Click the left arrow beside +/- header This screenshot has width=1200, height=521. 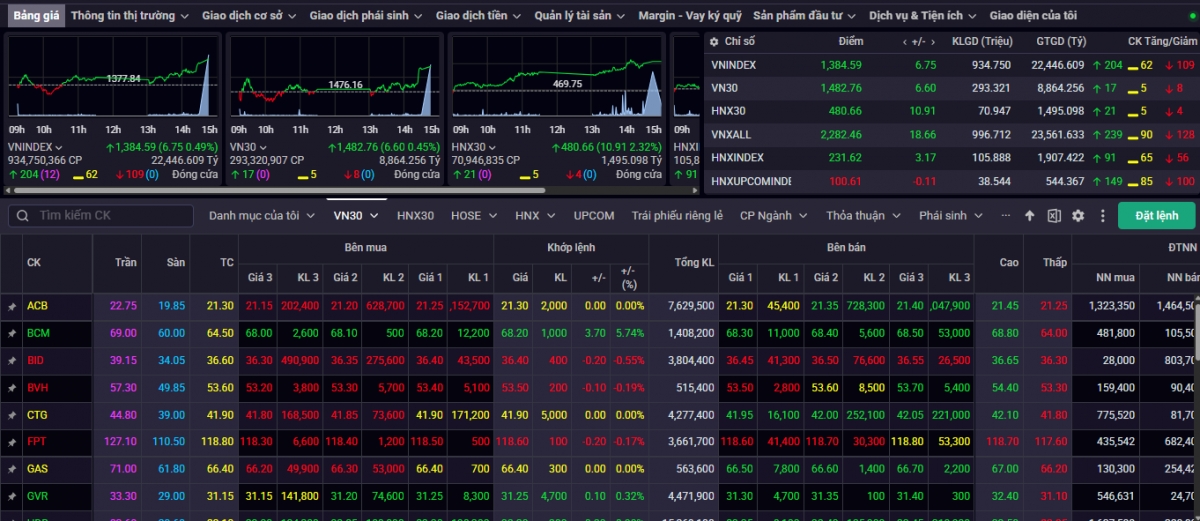[905, 42]
